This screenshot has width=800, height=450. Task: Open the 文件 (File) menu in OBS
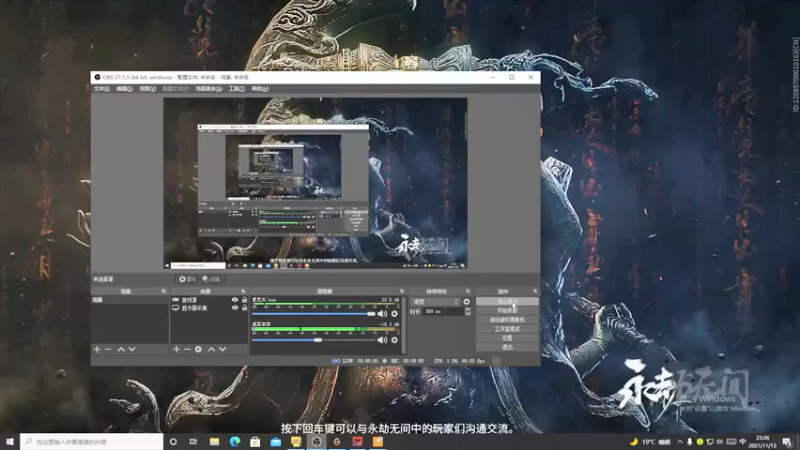102,89
